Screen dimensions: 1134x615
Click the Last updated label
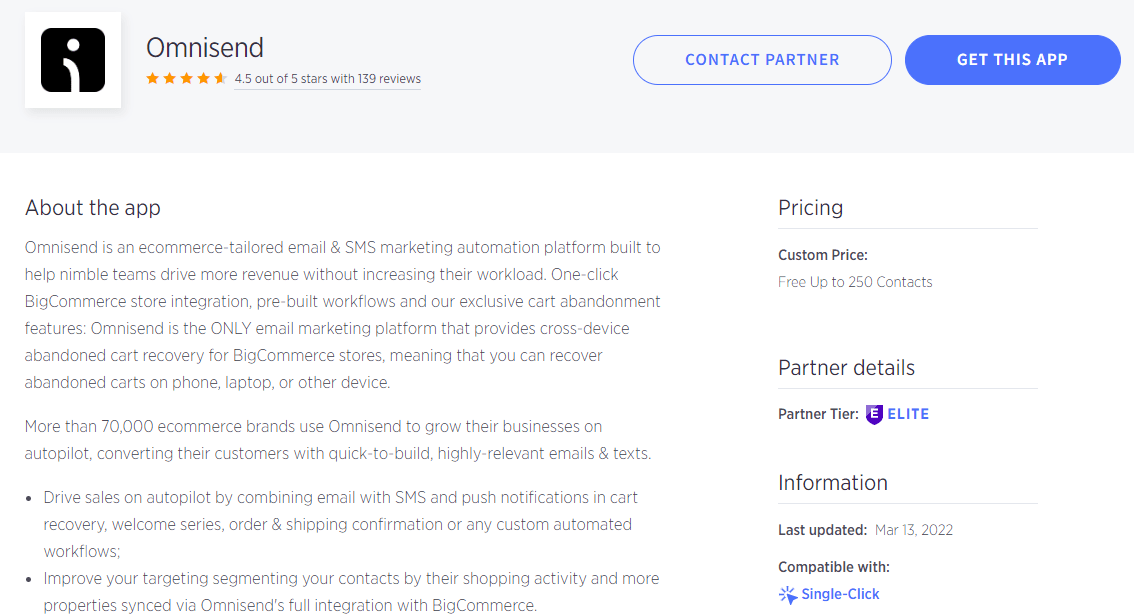click(822, 530)
